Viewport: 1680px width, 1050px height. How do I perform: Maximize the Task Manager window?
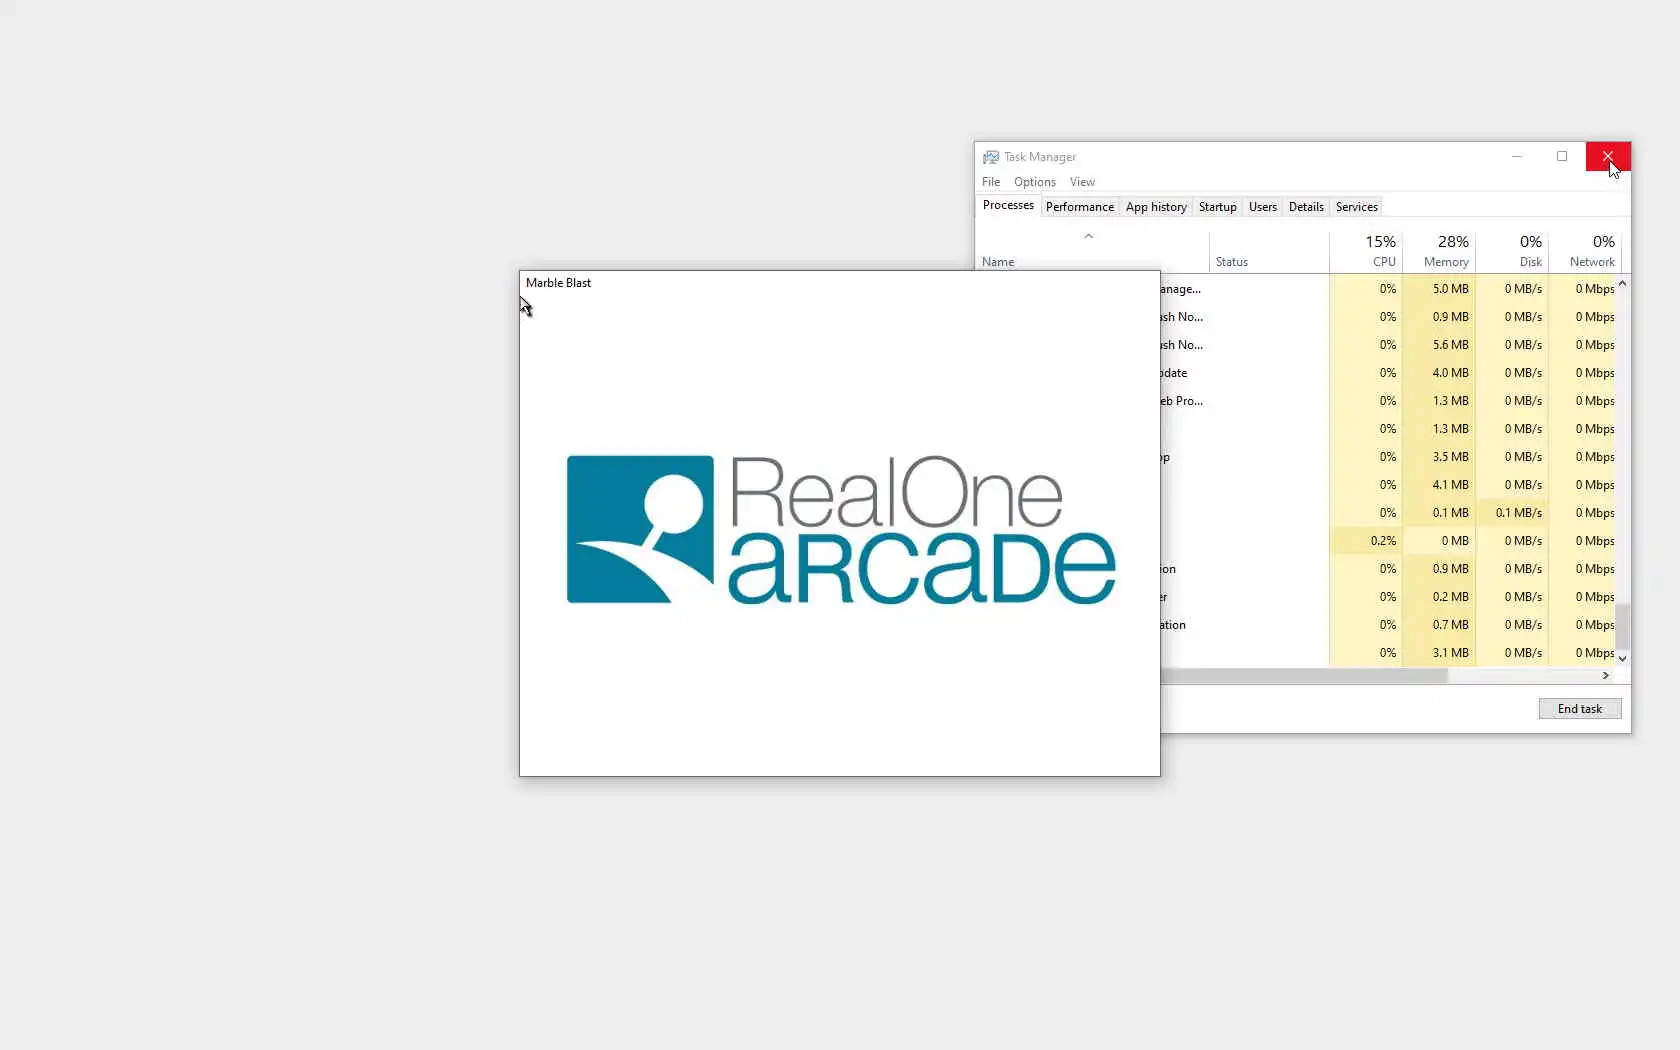pyautogui.click(x=1562, y=156)
